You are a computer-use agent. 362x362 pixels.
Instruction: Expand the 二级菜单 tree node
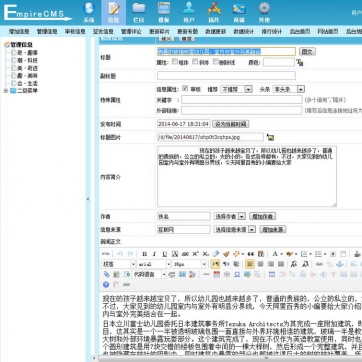point(6,91)
